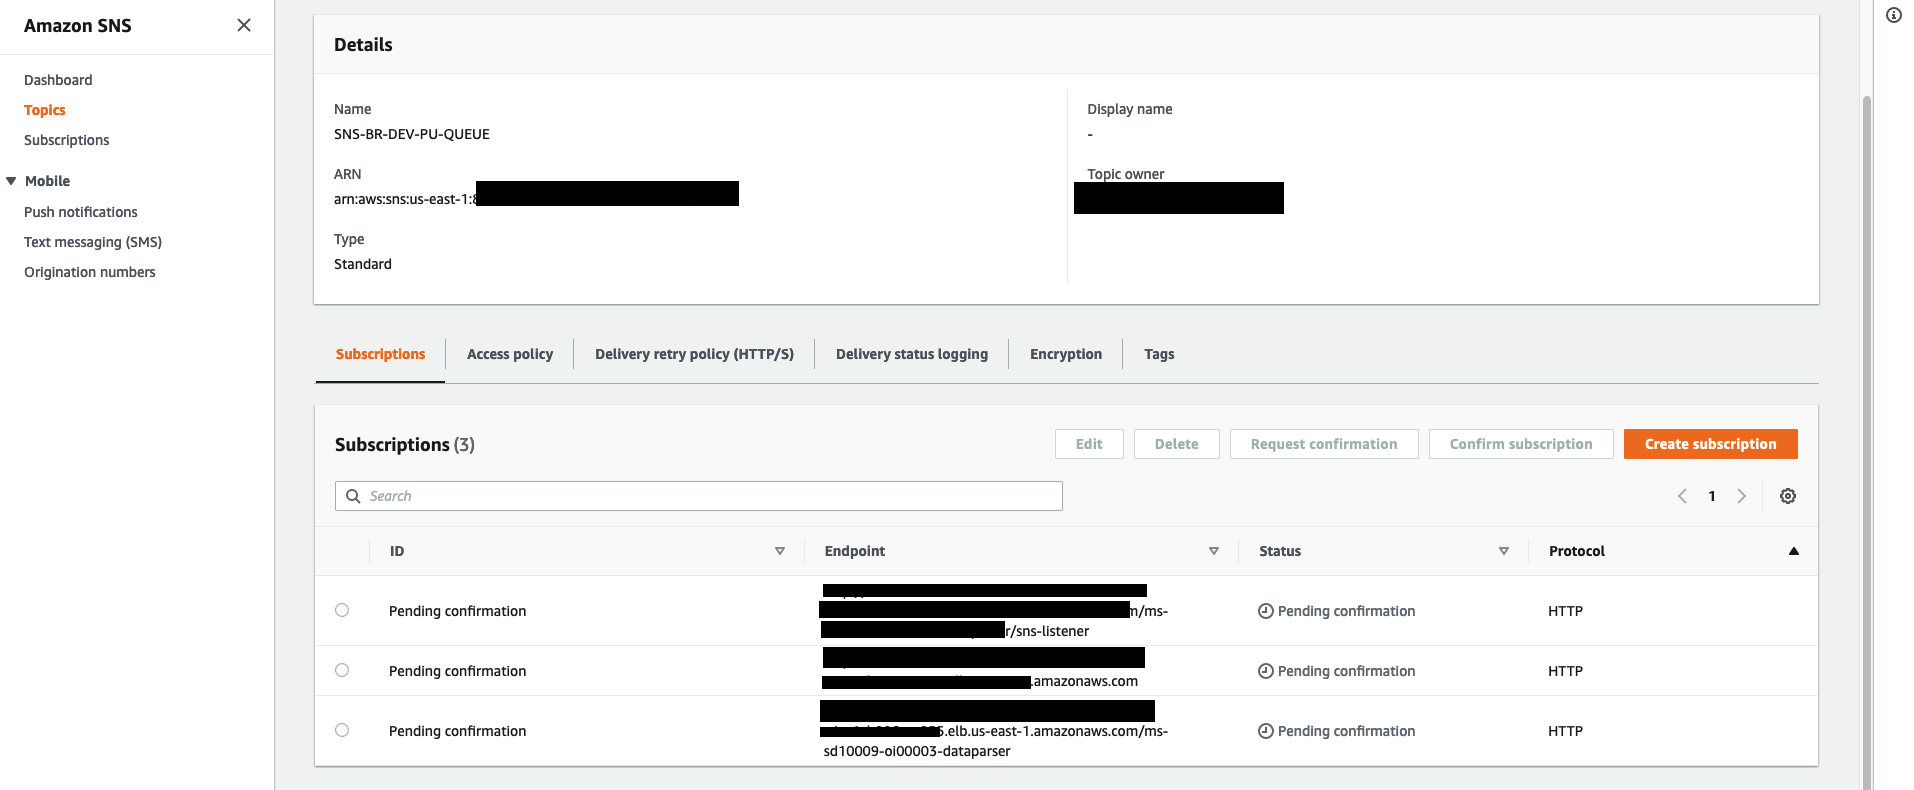Toggle Protocol column ascending sort arrow
The image size is (1914, 790).
[x=1794, y=551]
